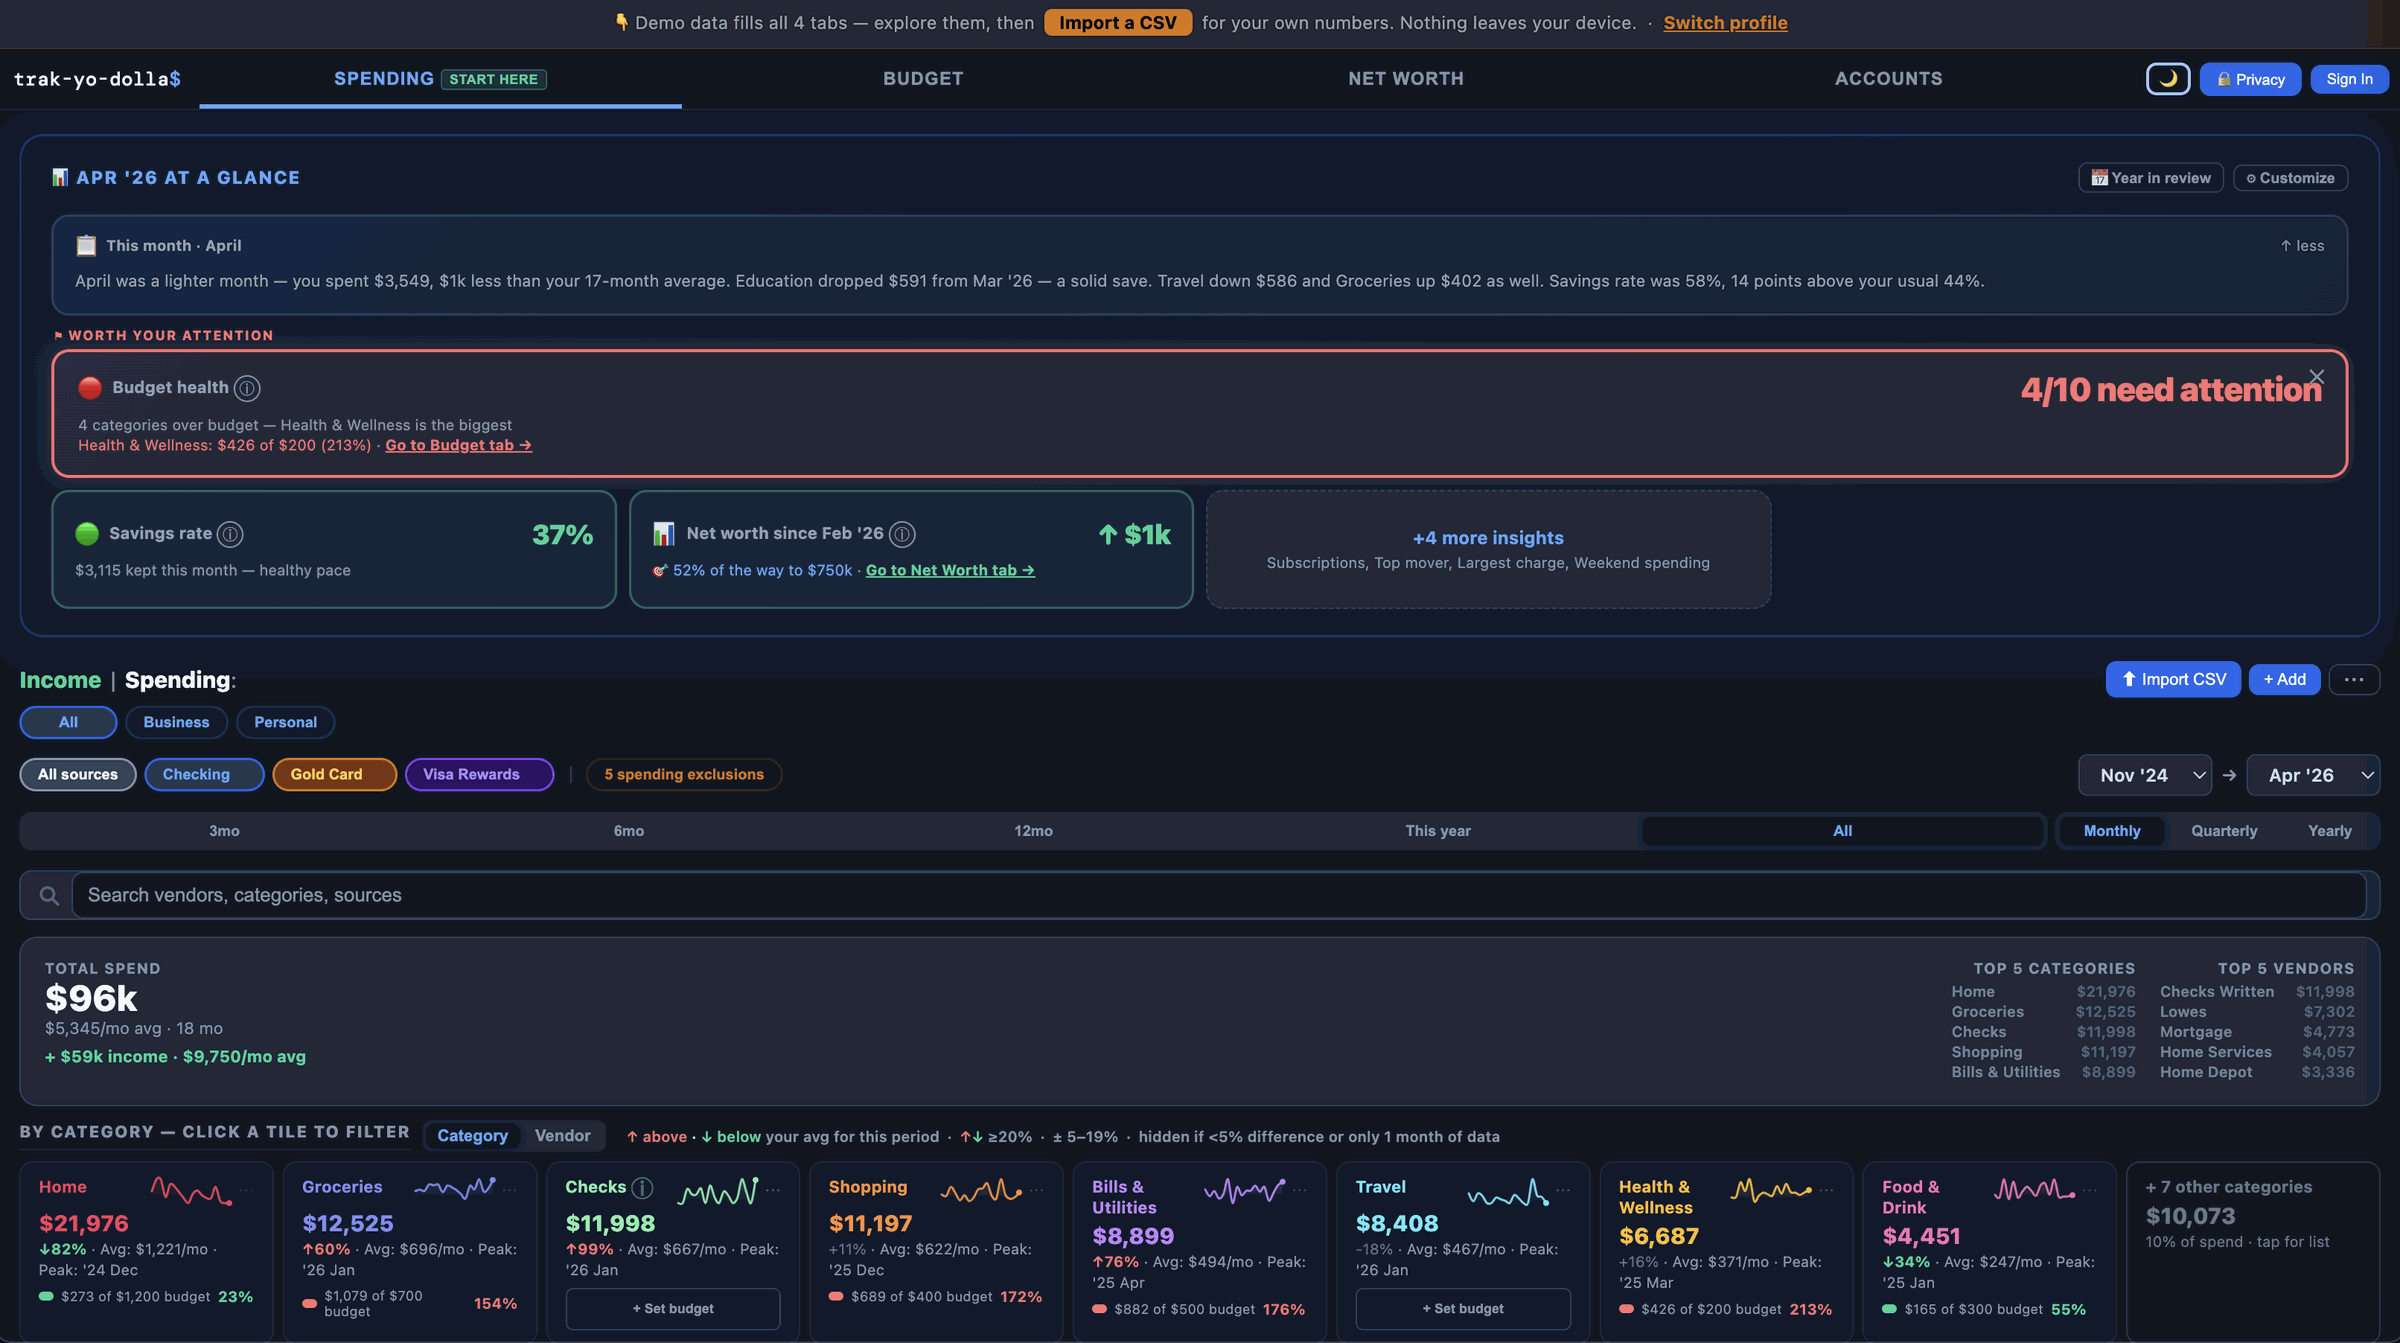Click the Shopping spending sparkline
Viewport: 2400px width, 1343px height.
981,1190
